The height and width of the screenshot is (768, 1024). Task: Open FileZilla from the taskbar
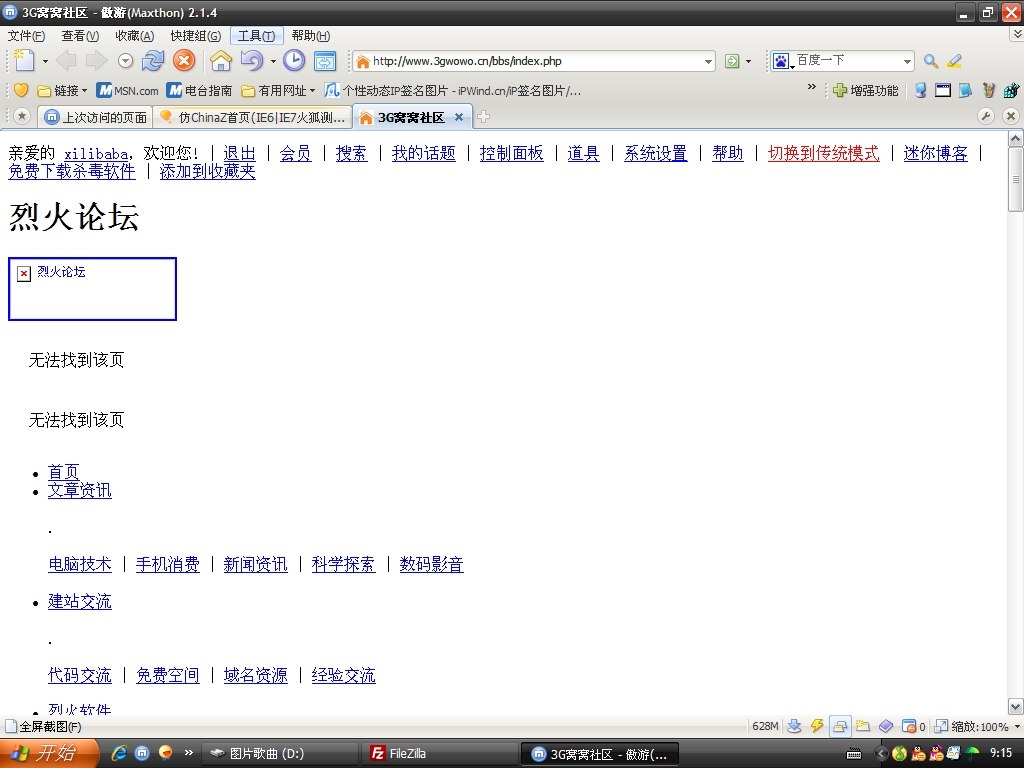(439, 754)
